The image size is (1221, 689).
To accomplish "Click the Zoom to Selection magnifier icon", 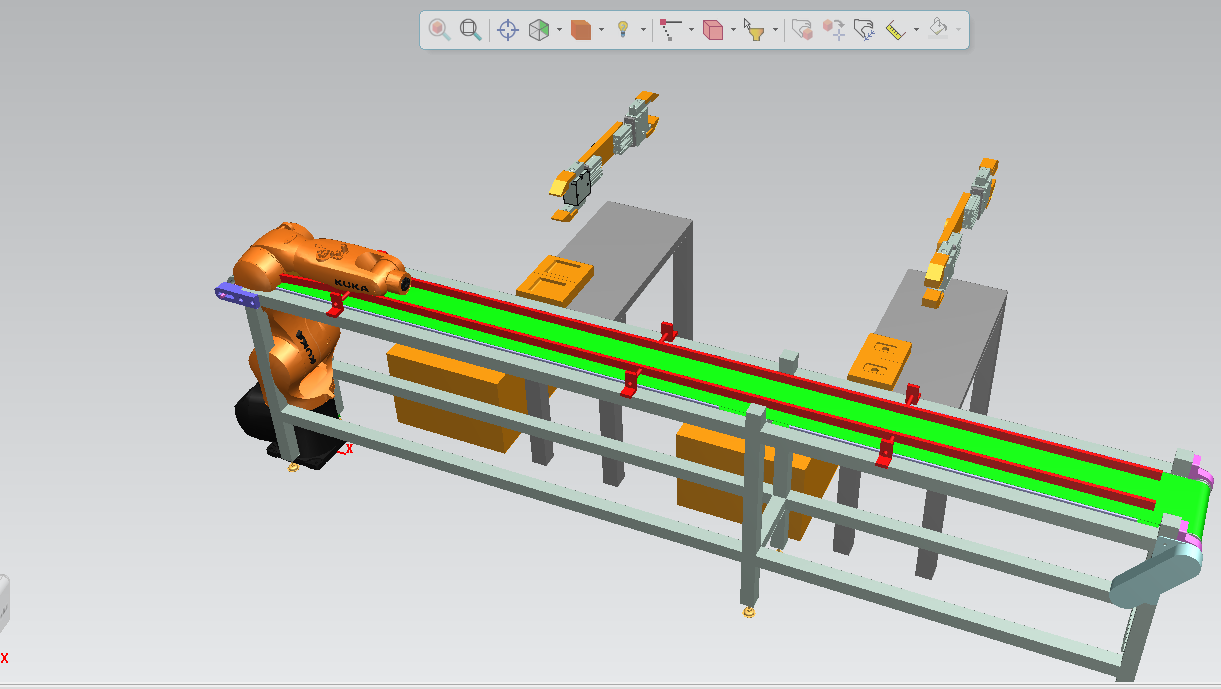I will click(439, 30).
